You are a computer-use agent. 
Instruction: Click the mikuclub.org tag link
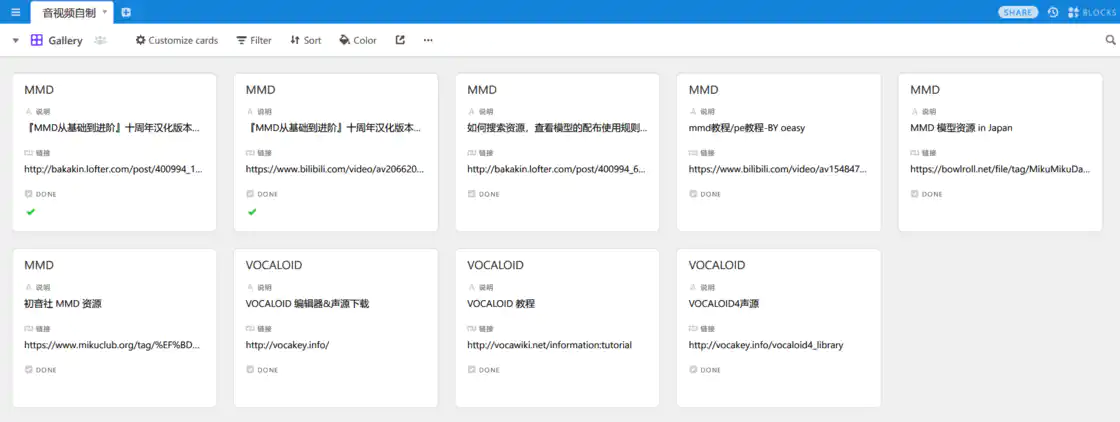click(x=112, y=346)
